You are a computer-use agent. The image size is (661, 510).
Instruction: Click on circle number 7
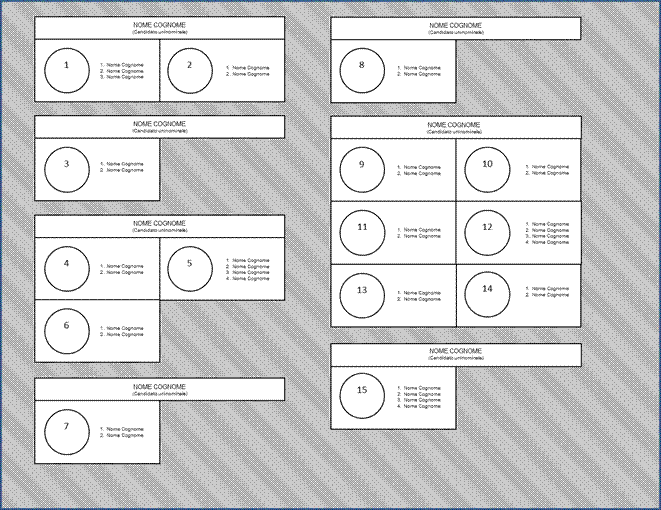coord(67,432)
